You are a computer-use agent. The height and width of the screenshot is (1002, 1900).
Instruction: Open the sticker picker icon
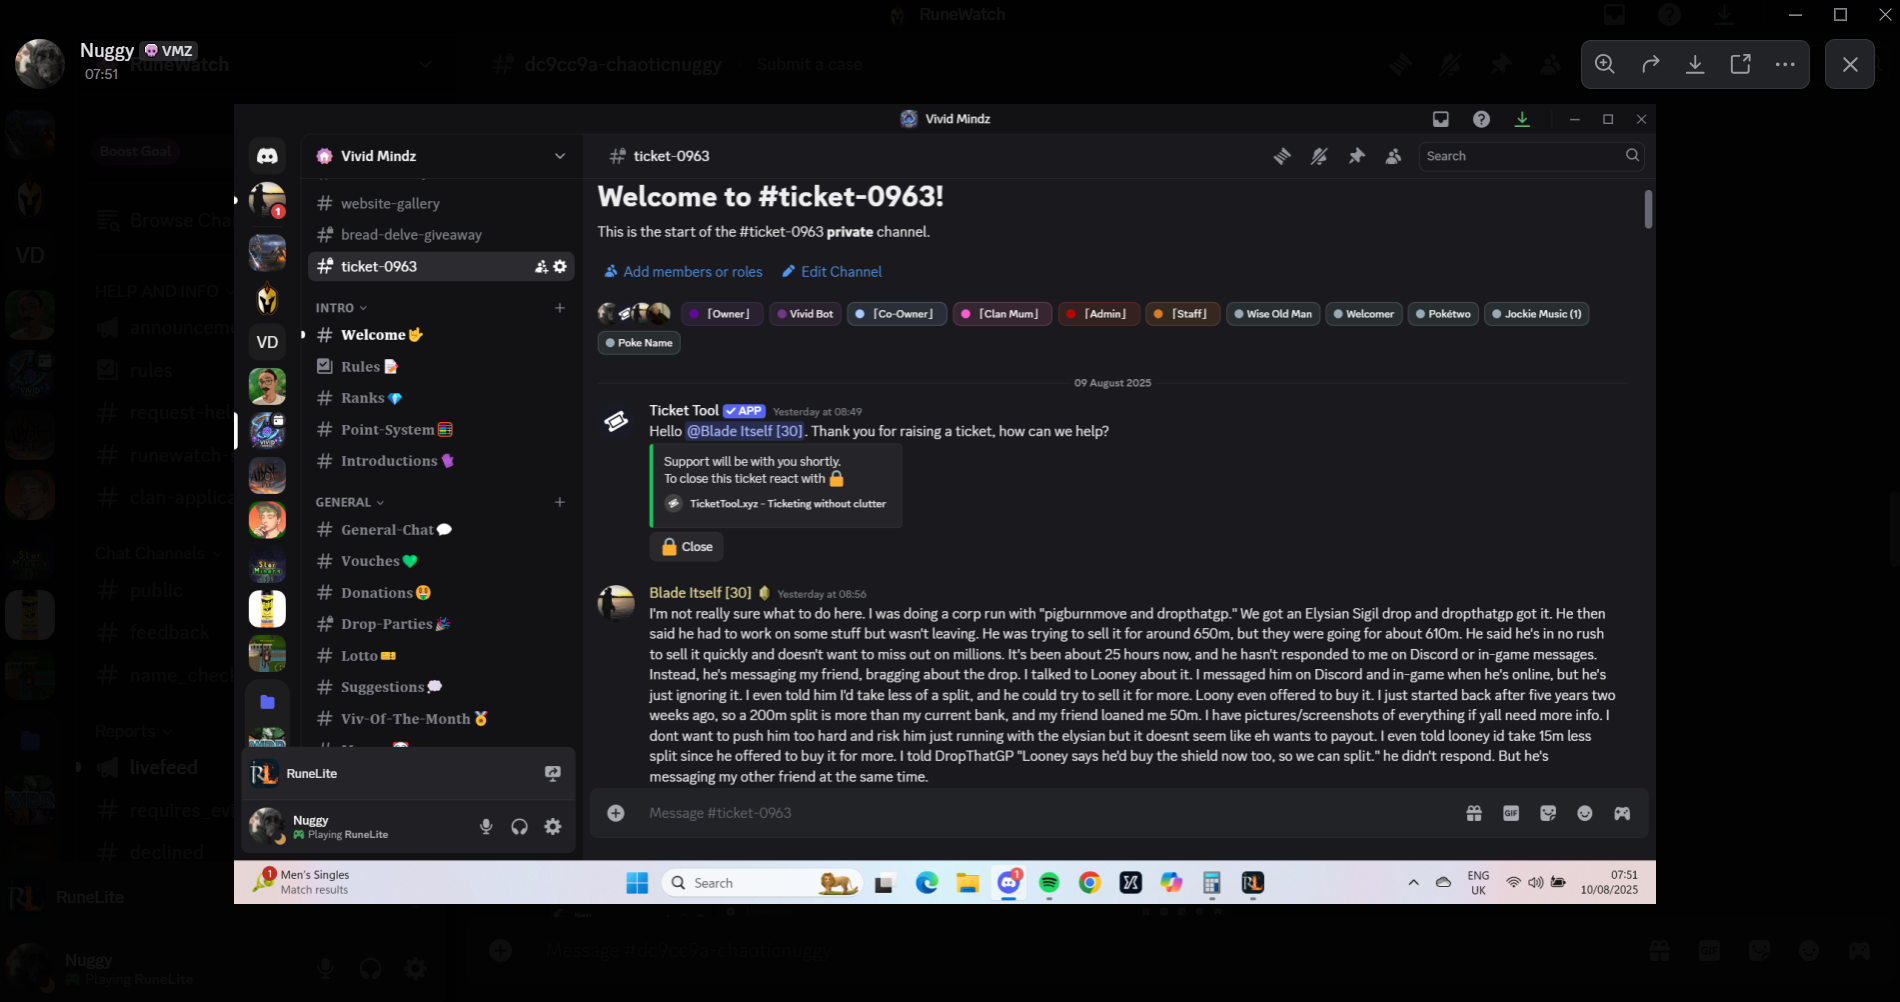pyautogui.click(x=1548, y=813)
